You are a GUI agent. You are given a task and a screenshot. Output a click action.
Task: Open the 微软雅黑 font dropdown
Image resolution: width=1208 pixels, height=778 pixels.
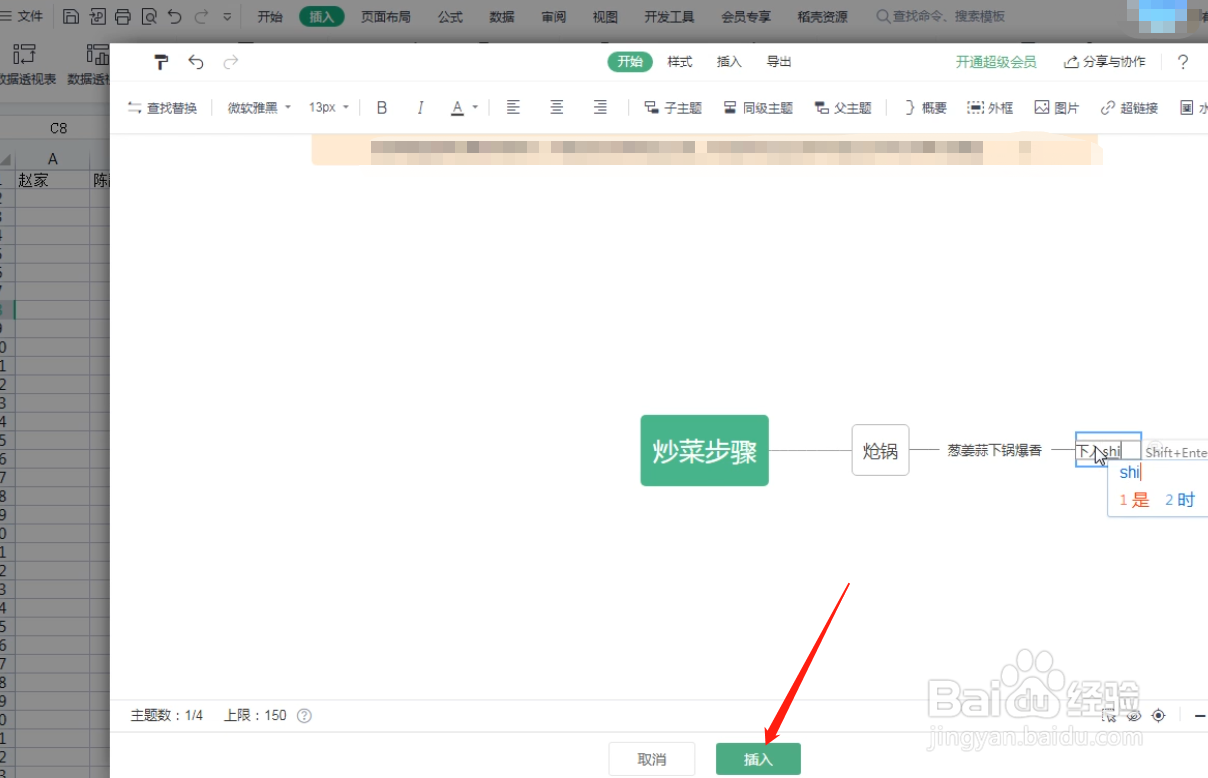coord(259,107)
